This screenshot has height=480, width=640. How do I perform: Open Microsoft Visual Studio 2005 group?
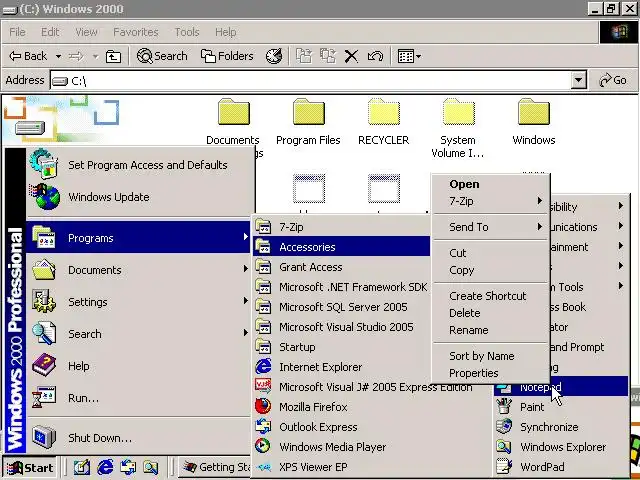coord(341,327)
